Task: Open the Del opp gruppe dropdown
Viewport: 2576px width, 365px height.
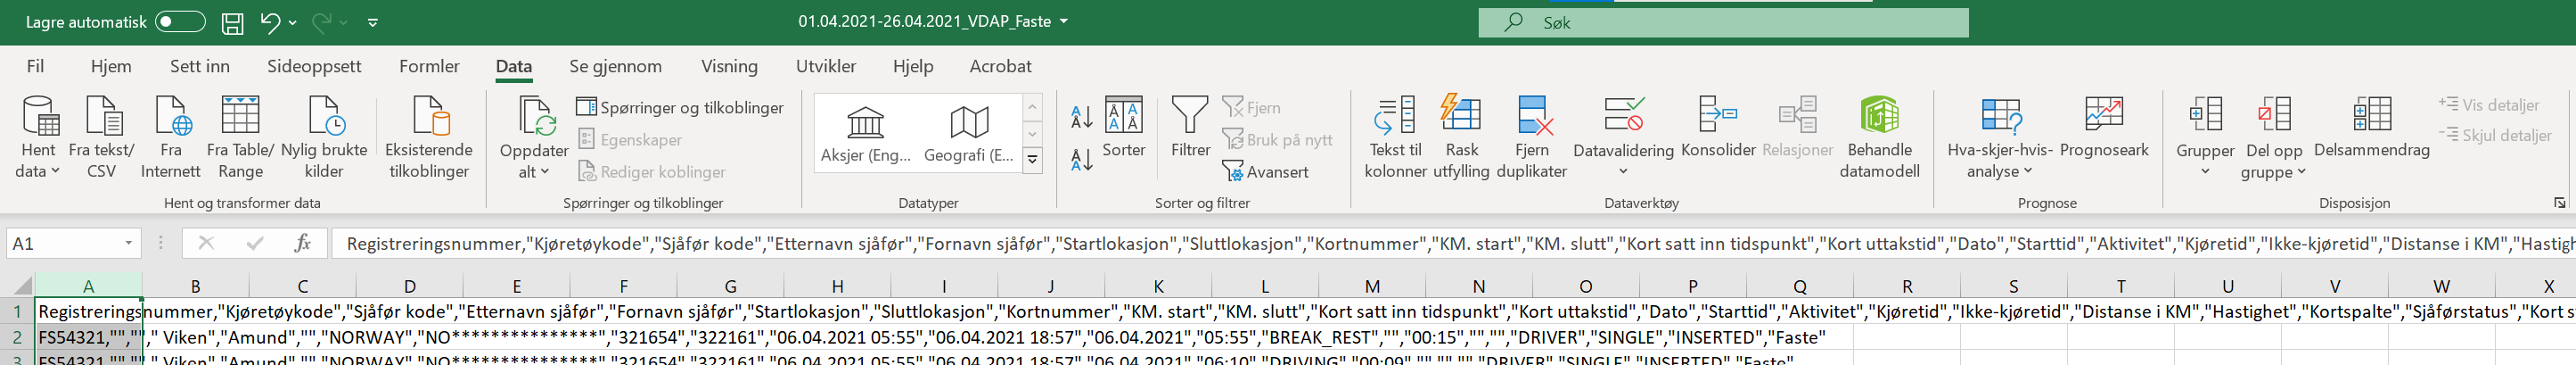Action: click(2274, 138)
